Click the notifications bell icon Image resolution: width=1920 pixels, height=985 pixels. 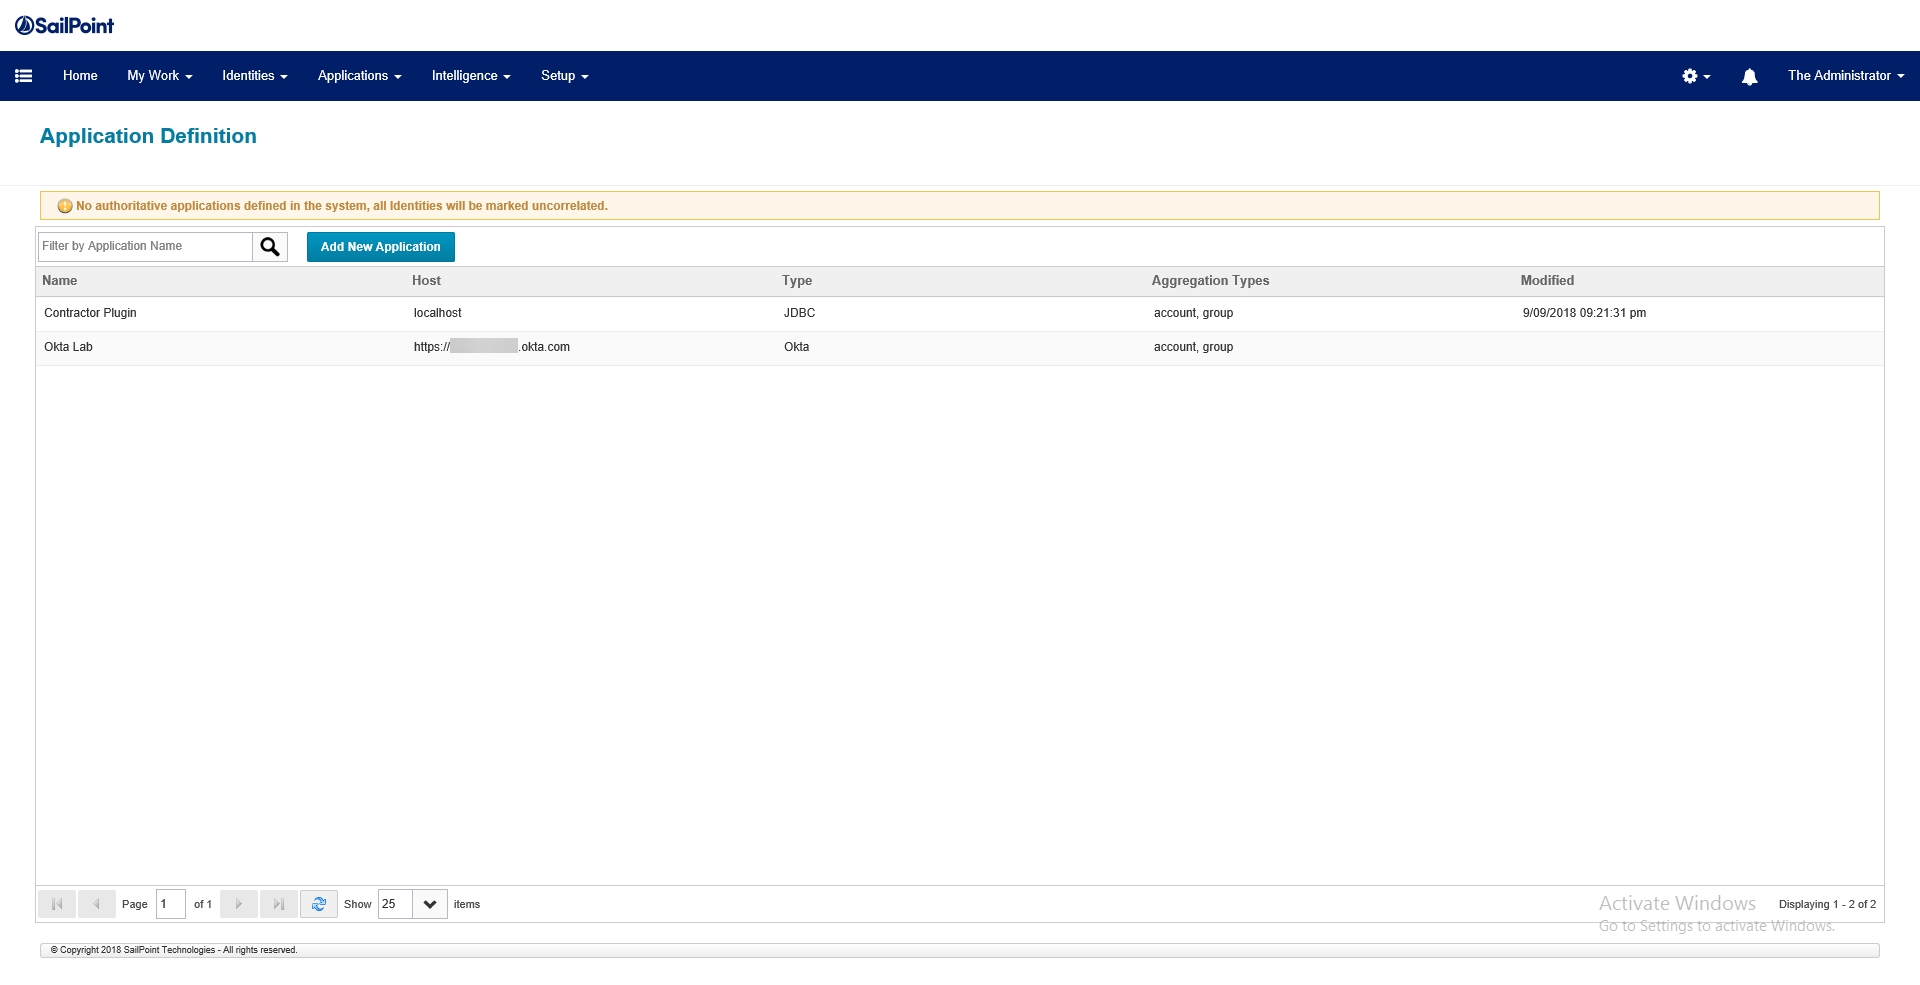tap(1749, 76)
